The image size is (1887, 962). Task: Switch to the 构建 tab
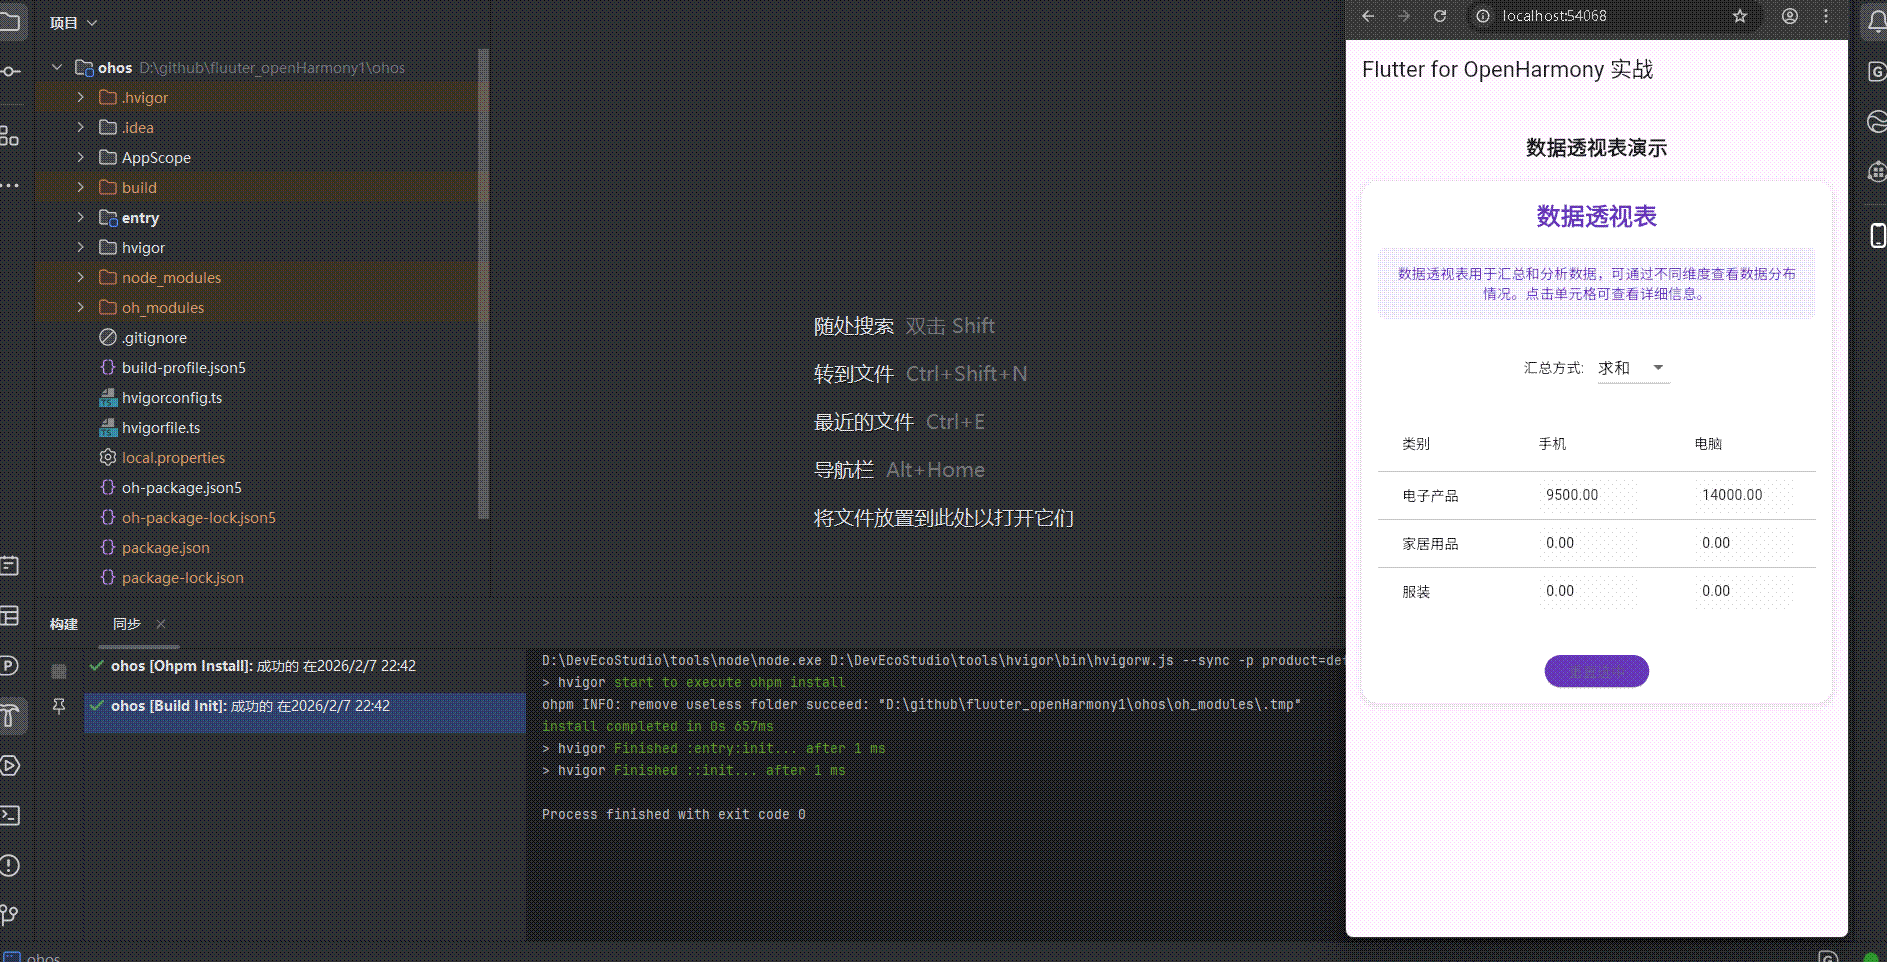[x=64, y=624]
